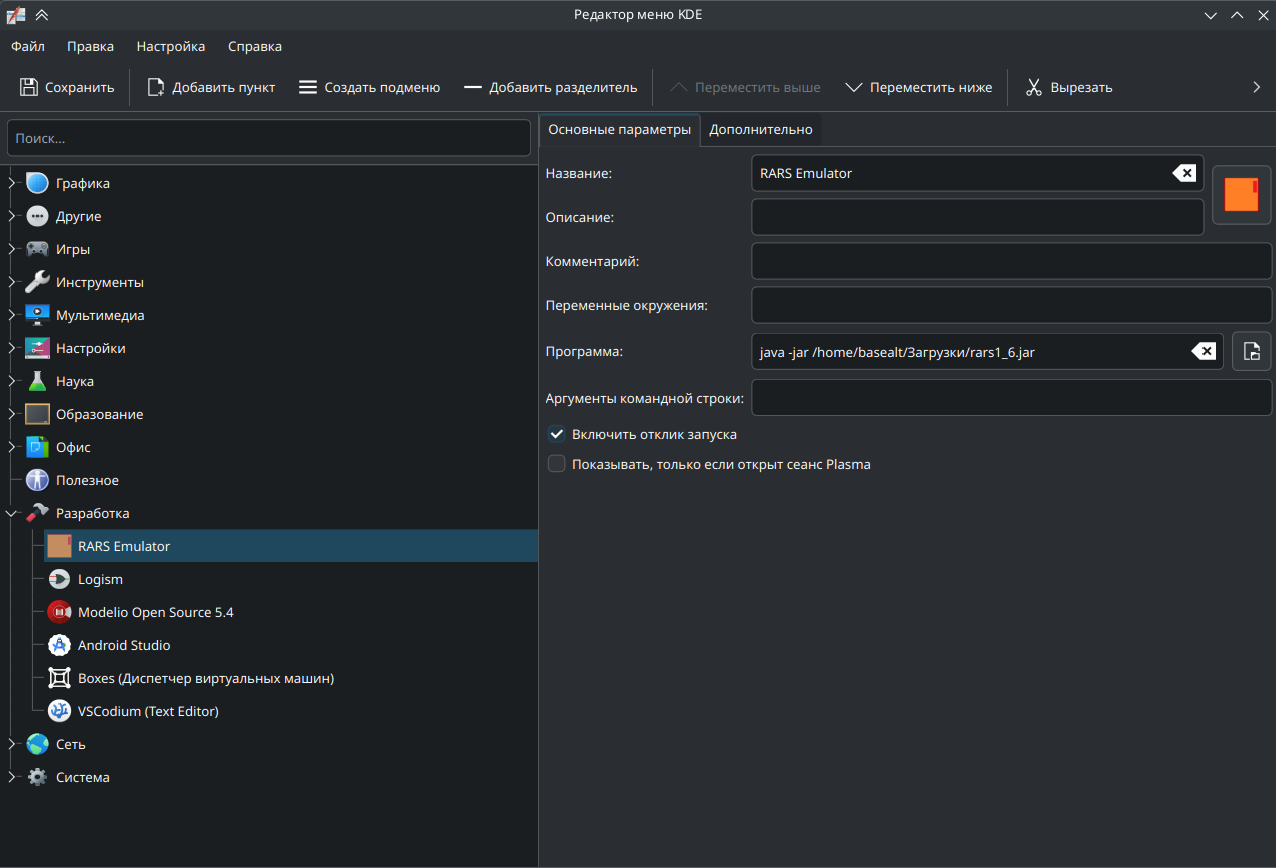
Task: Click the Комментарий input field
Action: click(x=1011, y=261)
